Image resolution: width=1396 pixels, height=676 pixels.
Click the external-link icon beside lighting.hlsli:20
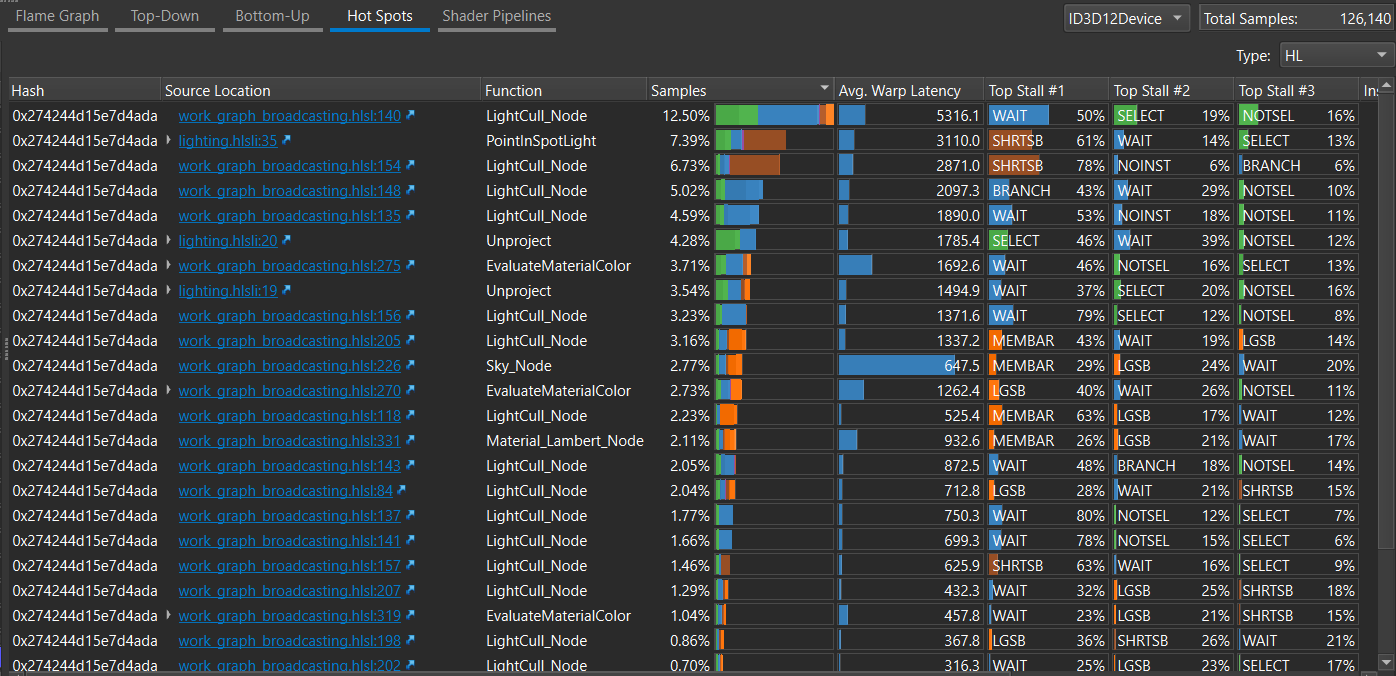[287, 241]
